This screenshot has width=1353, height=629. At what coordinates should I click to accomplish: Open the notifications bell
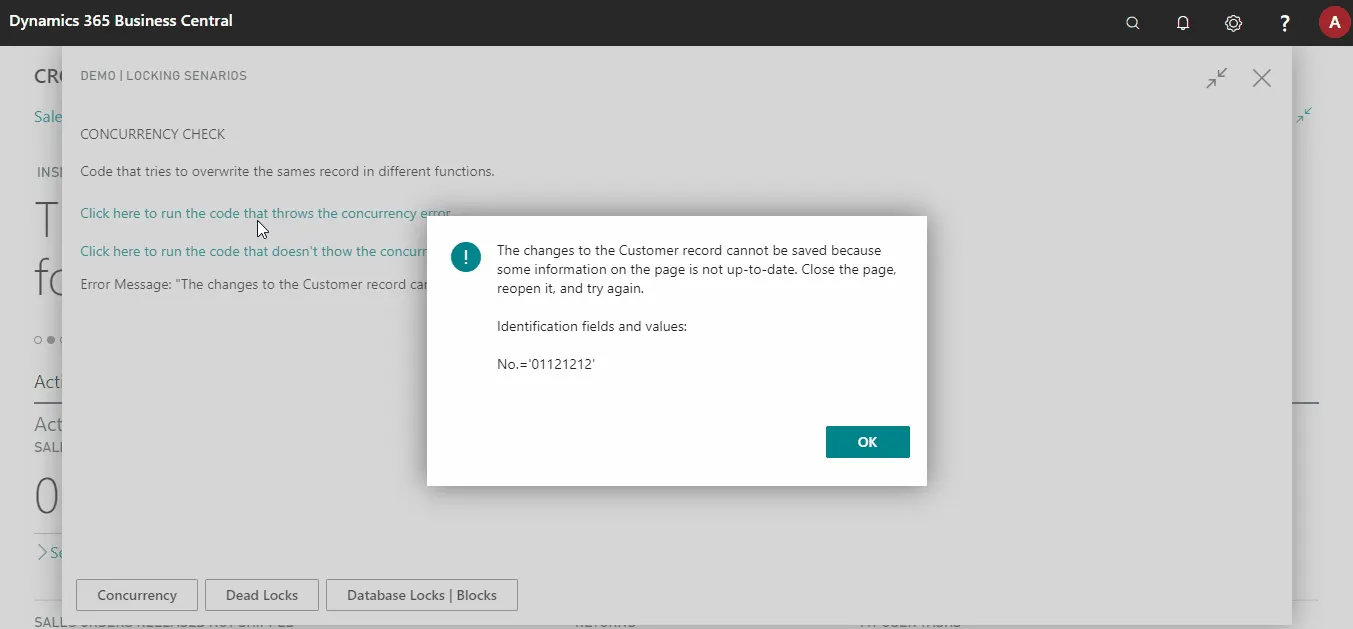click(x=1183, y=23)
